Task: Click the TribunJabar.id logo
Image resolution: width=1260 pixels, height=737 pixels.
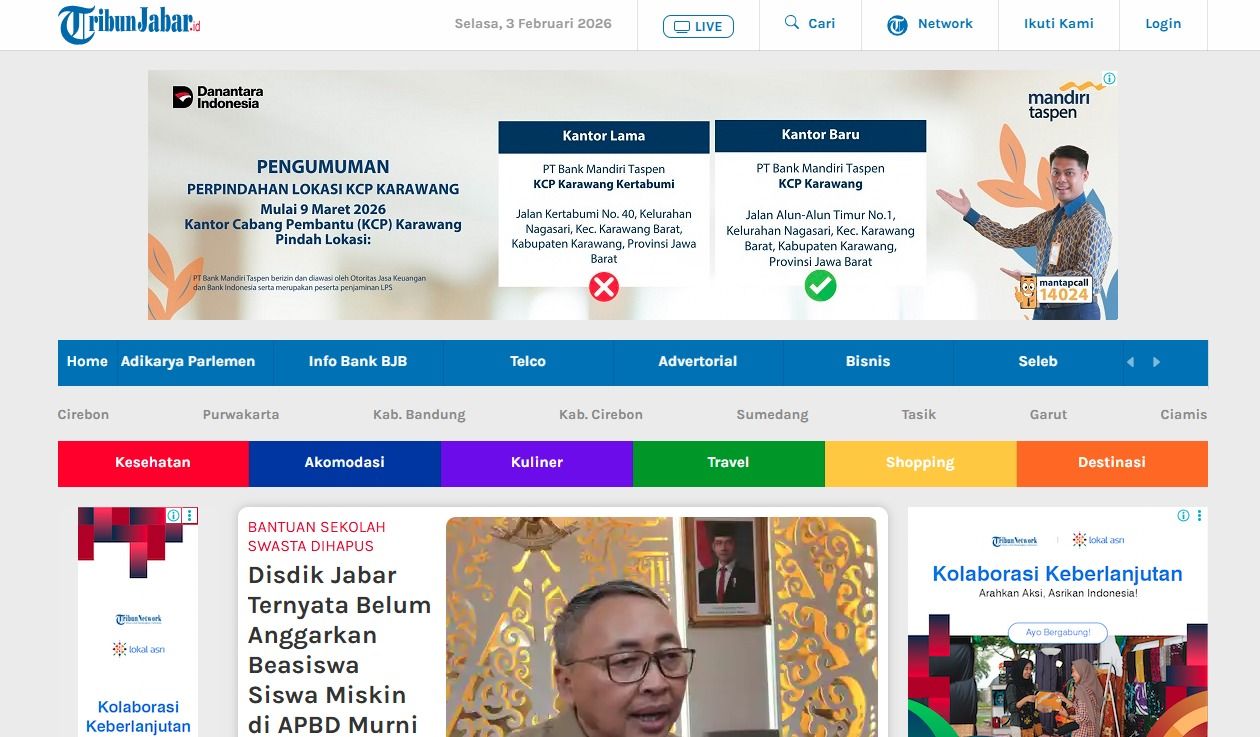Action: (130, 24)
